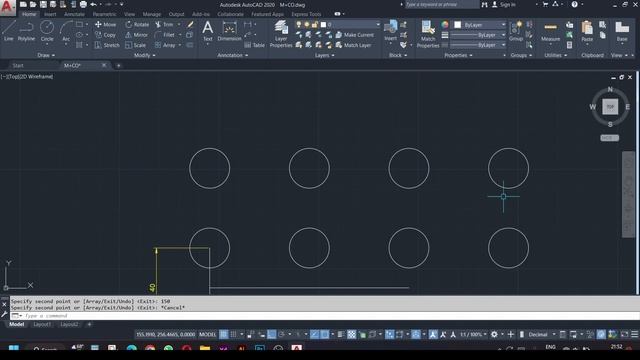The width and height of the screenshot is (640, 360).
Task: Click Insert block icon
Action: point(391,31)
